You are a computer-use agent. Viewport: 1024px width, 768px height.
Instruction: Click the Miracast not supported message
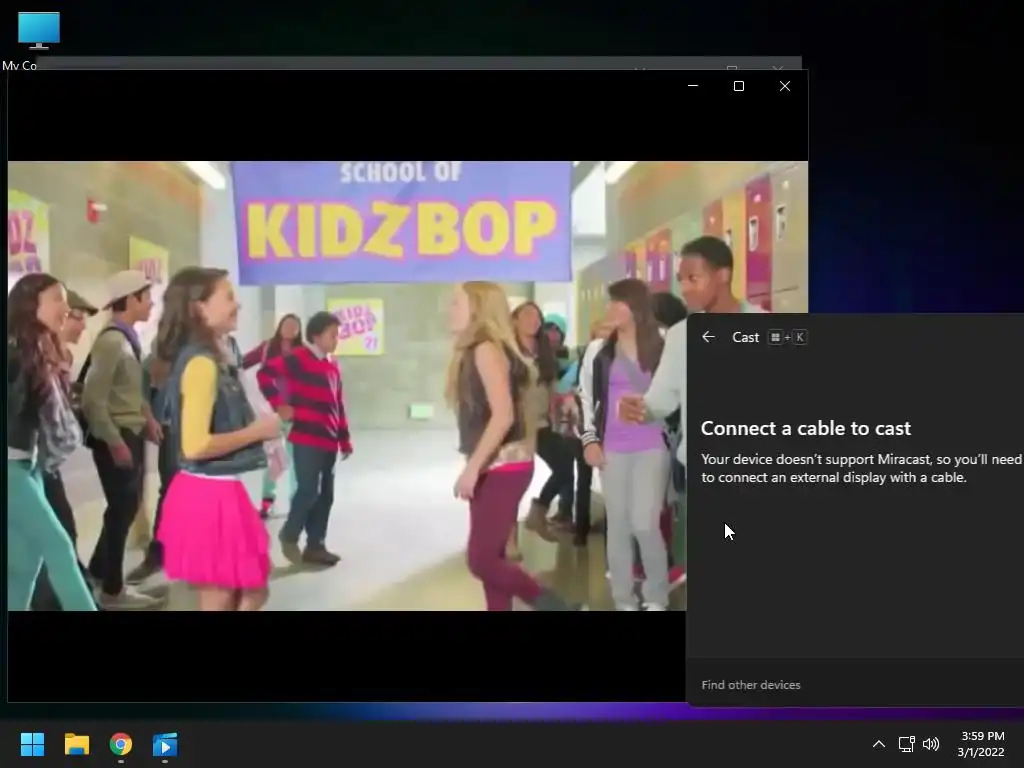tap(861, 468)
